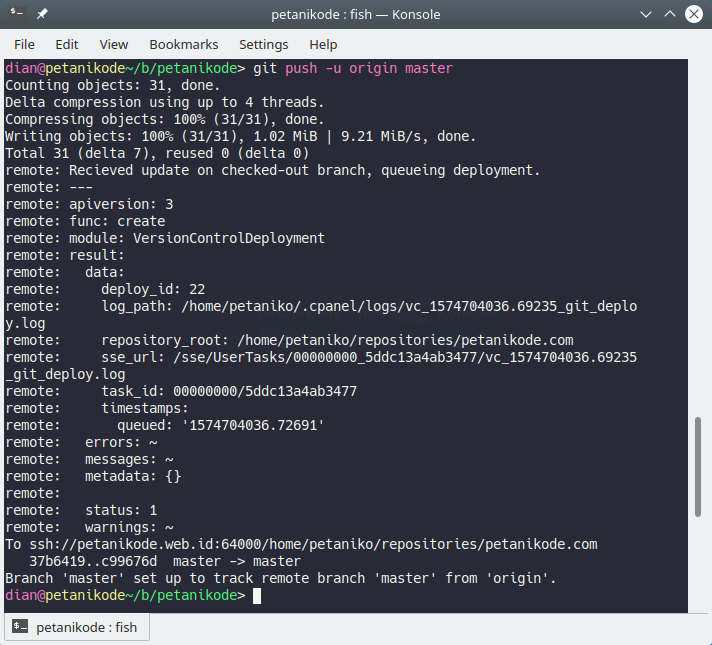Open the Konsole window menu icon
The width and height of the screenshot is (712, 645).
(x=18, y=14)
